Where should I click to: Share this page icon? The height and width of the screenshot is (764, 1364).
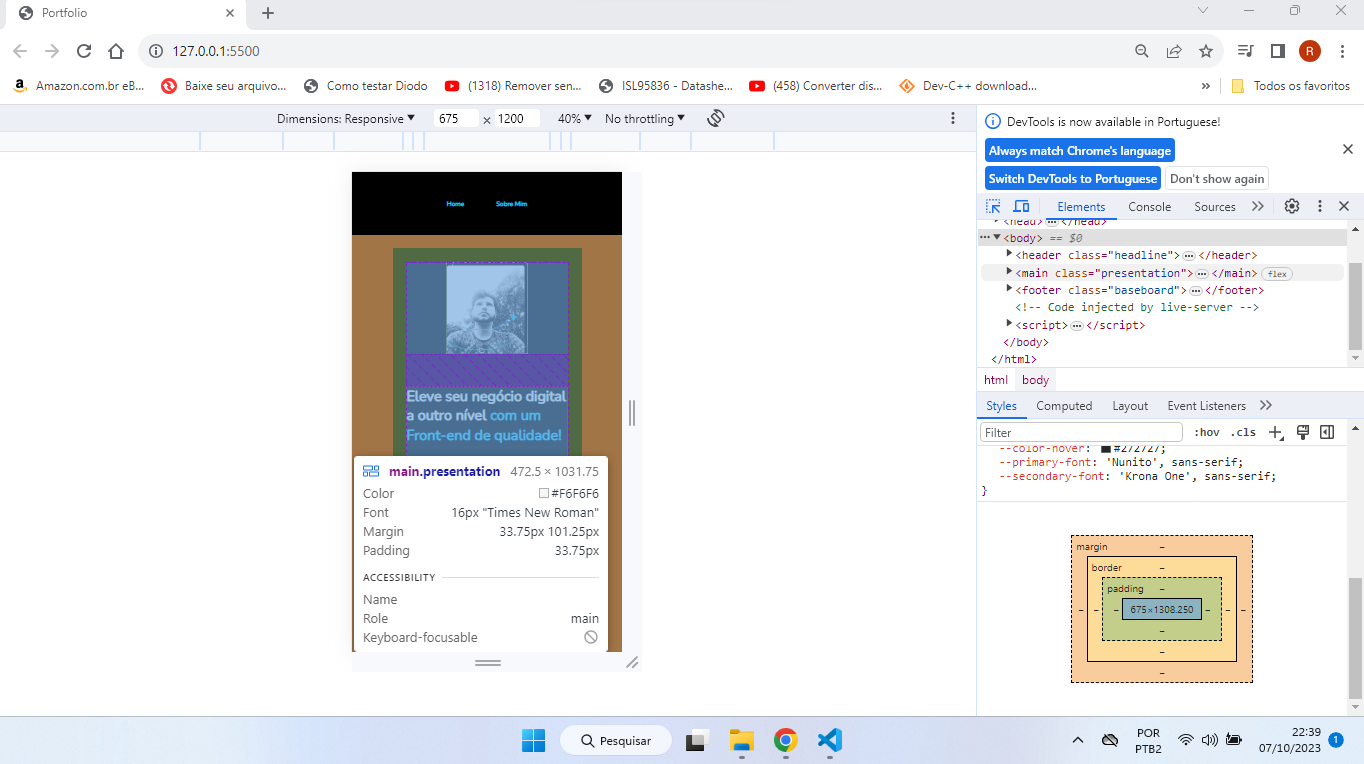[1174, 51]
